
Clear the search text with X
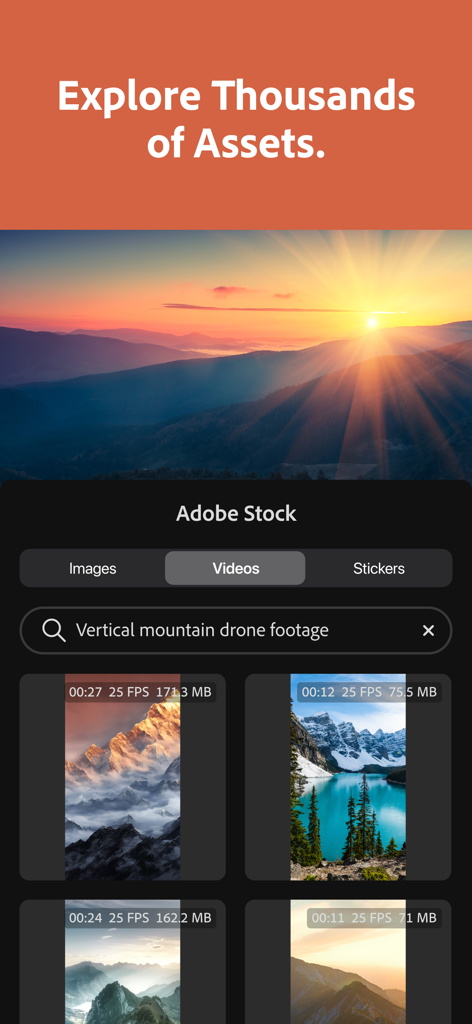(428, 630)
